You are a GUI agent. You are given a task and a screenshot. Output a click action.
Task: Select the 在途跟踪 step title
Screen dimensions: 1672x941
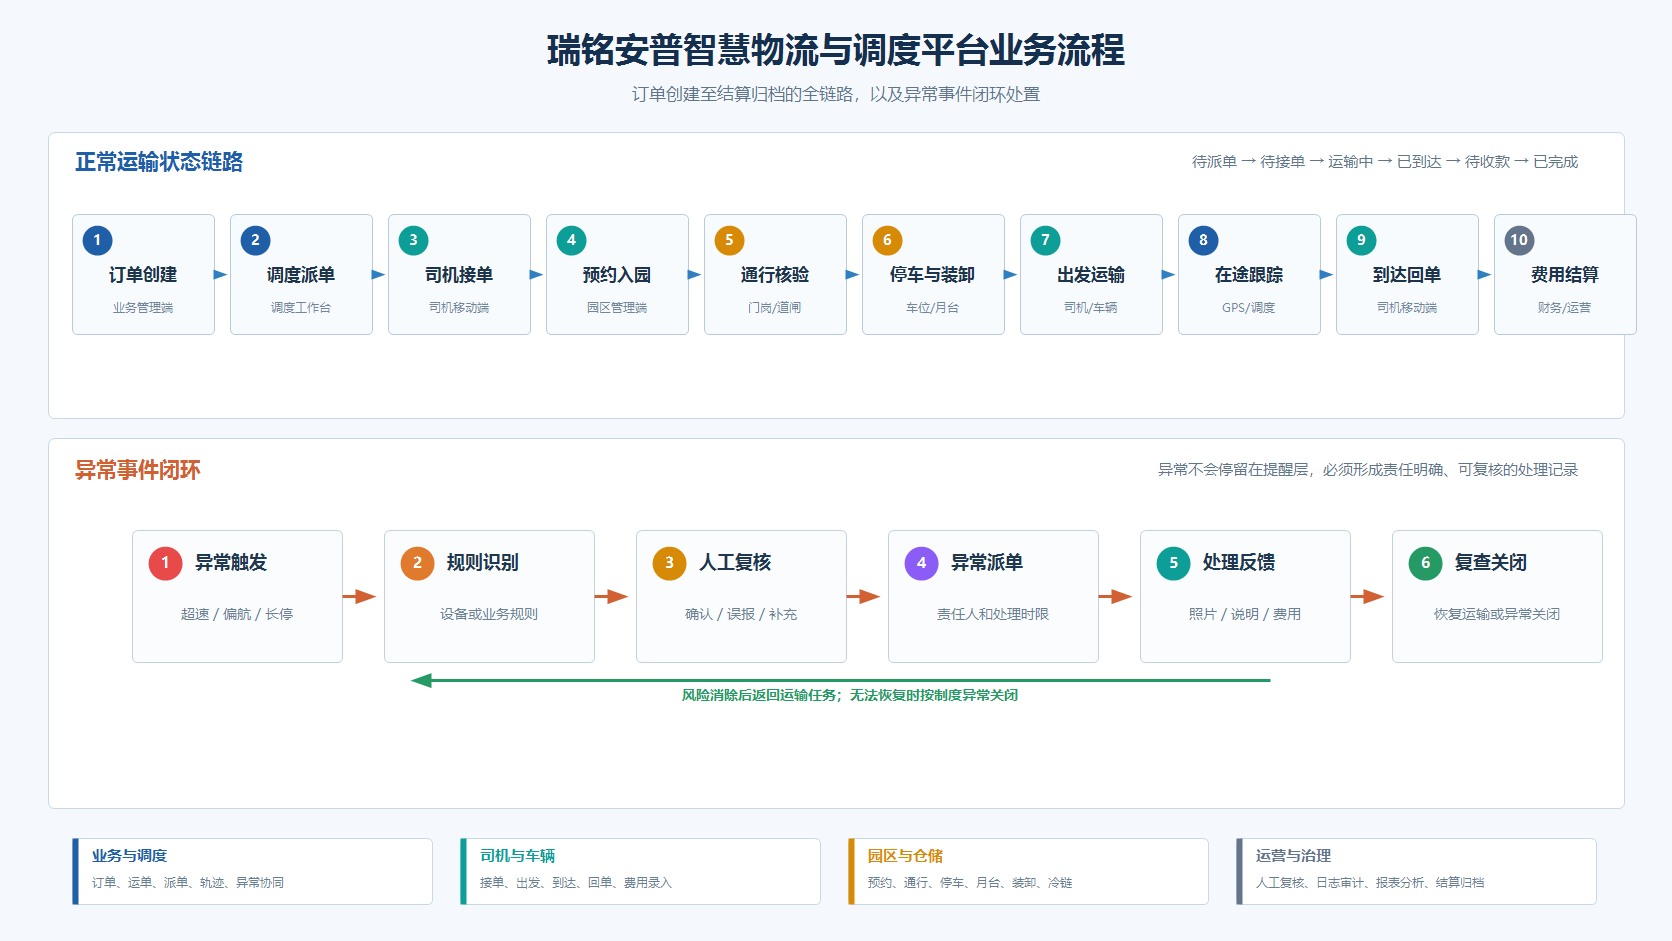pyautogui.click(x=1249, y=275)
